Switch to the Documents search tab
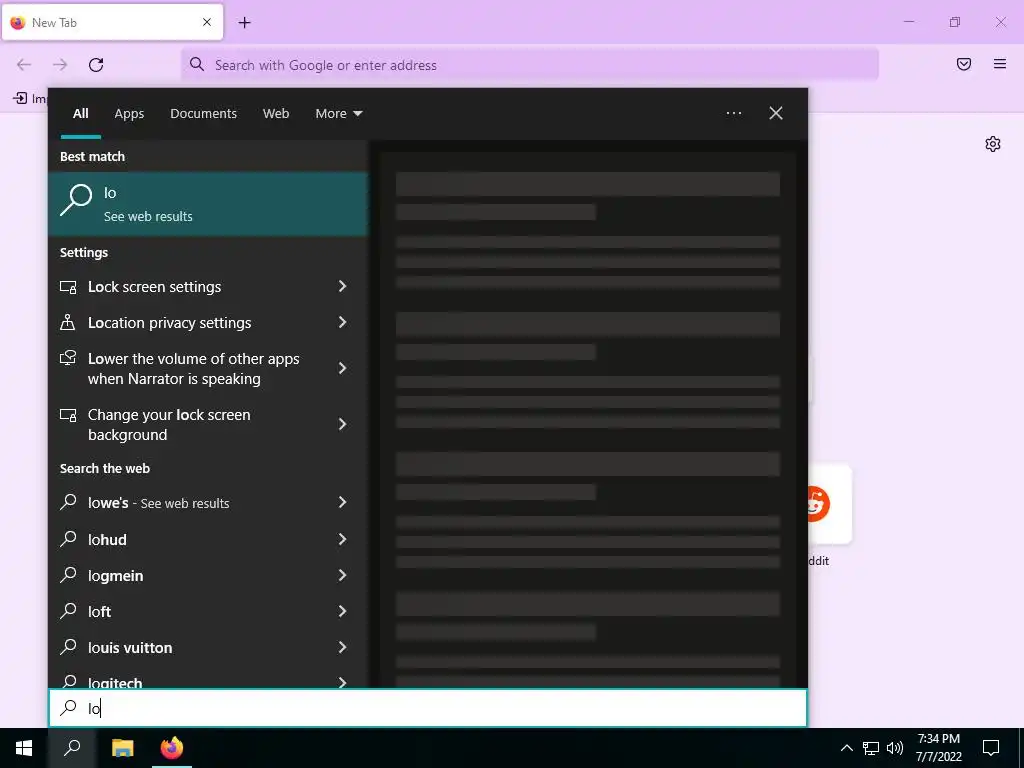The width and height of the screenshot is (1024, 768). point(204,114)
